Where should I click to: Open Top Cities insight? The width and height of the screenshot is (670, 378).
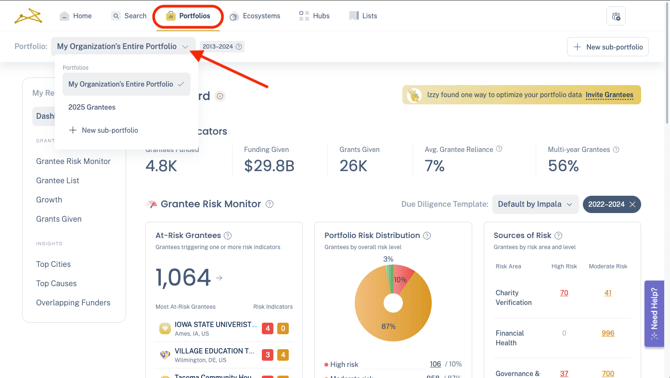pyautogui.click(x=53, y=264)
